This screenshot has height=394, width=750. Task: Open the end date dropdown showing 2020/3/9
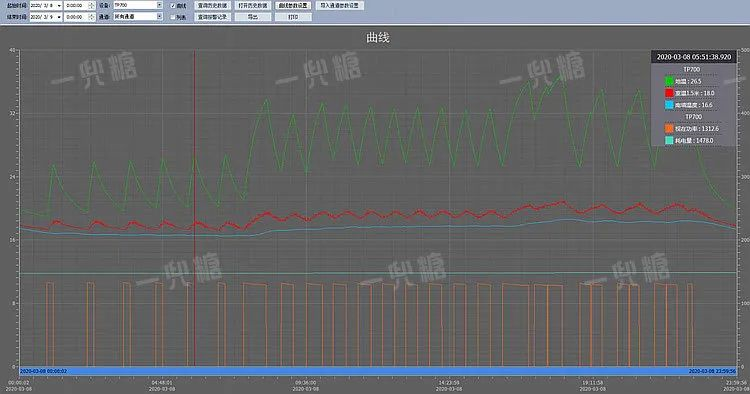tap(59, 17)
